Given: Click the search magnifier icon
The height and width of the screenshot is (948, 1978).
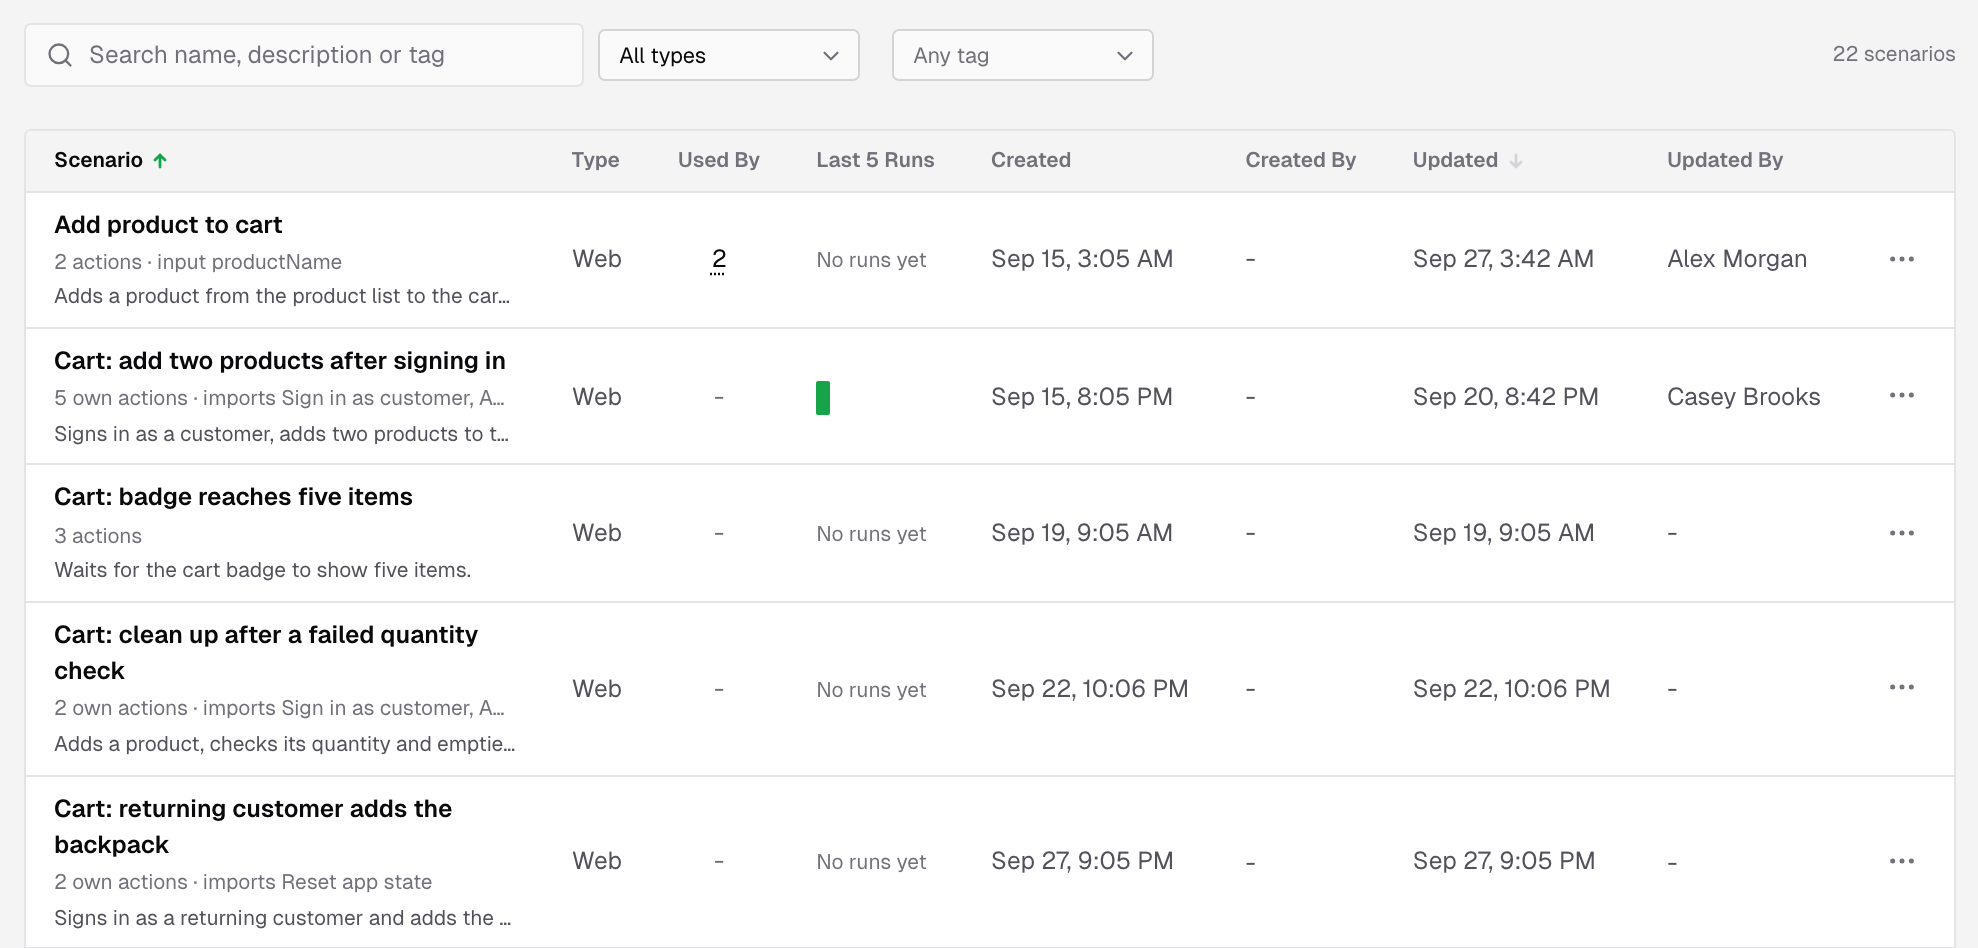Looking at the screenshot, I should tap(60, 55).
